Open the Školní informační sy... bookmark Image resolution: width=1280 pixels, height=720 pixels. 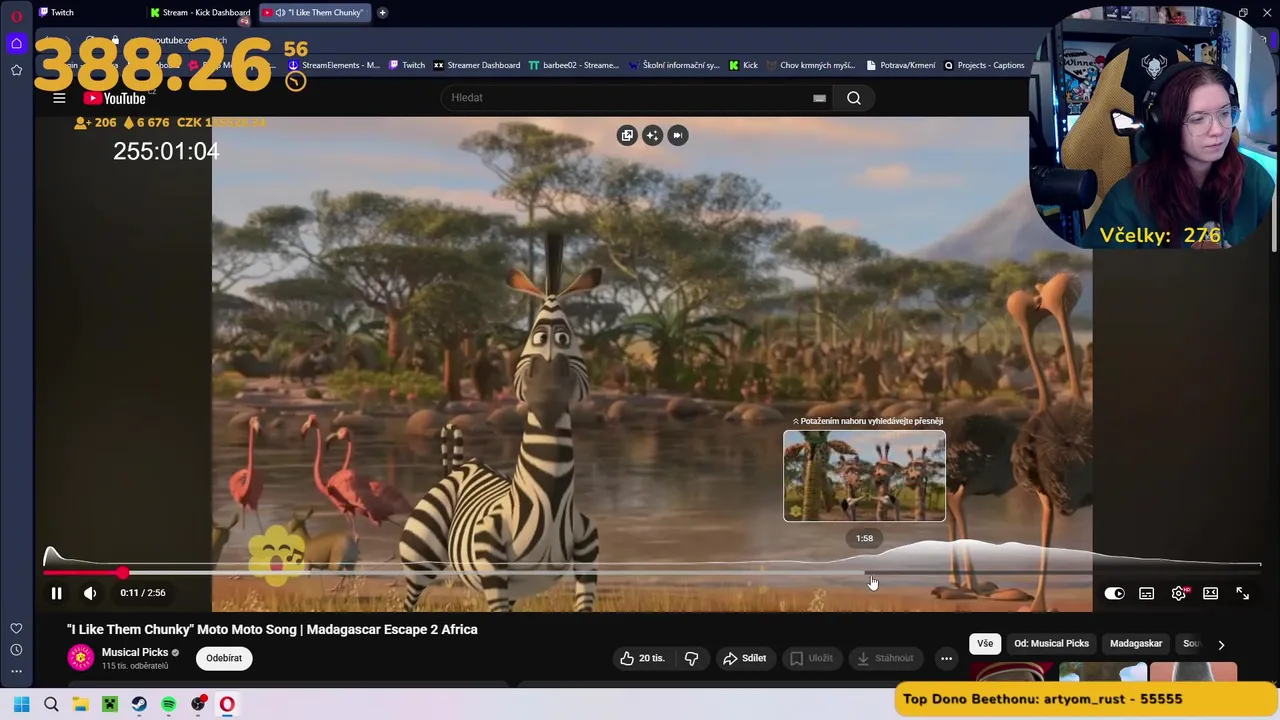pyautogui.click(x=674, y=65)
